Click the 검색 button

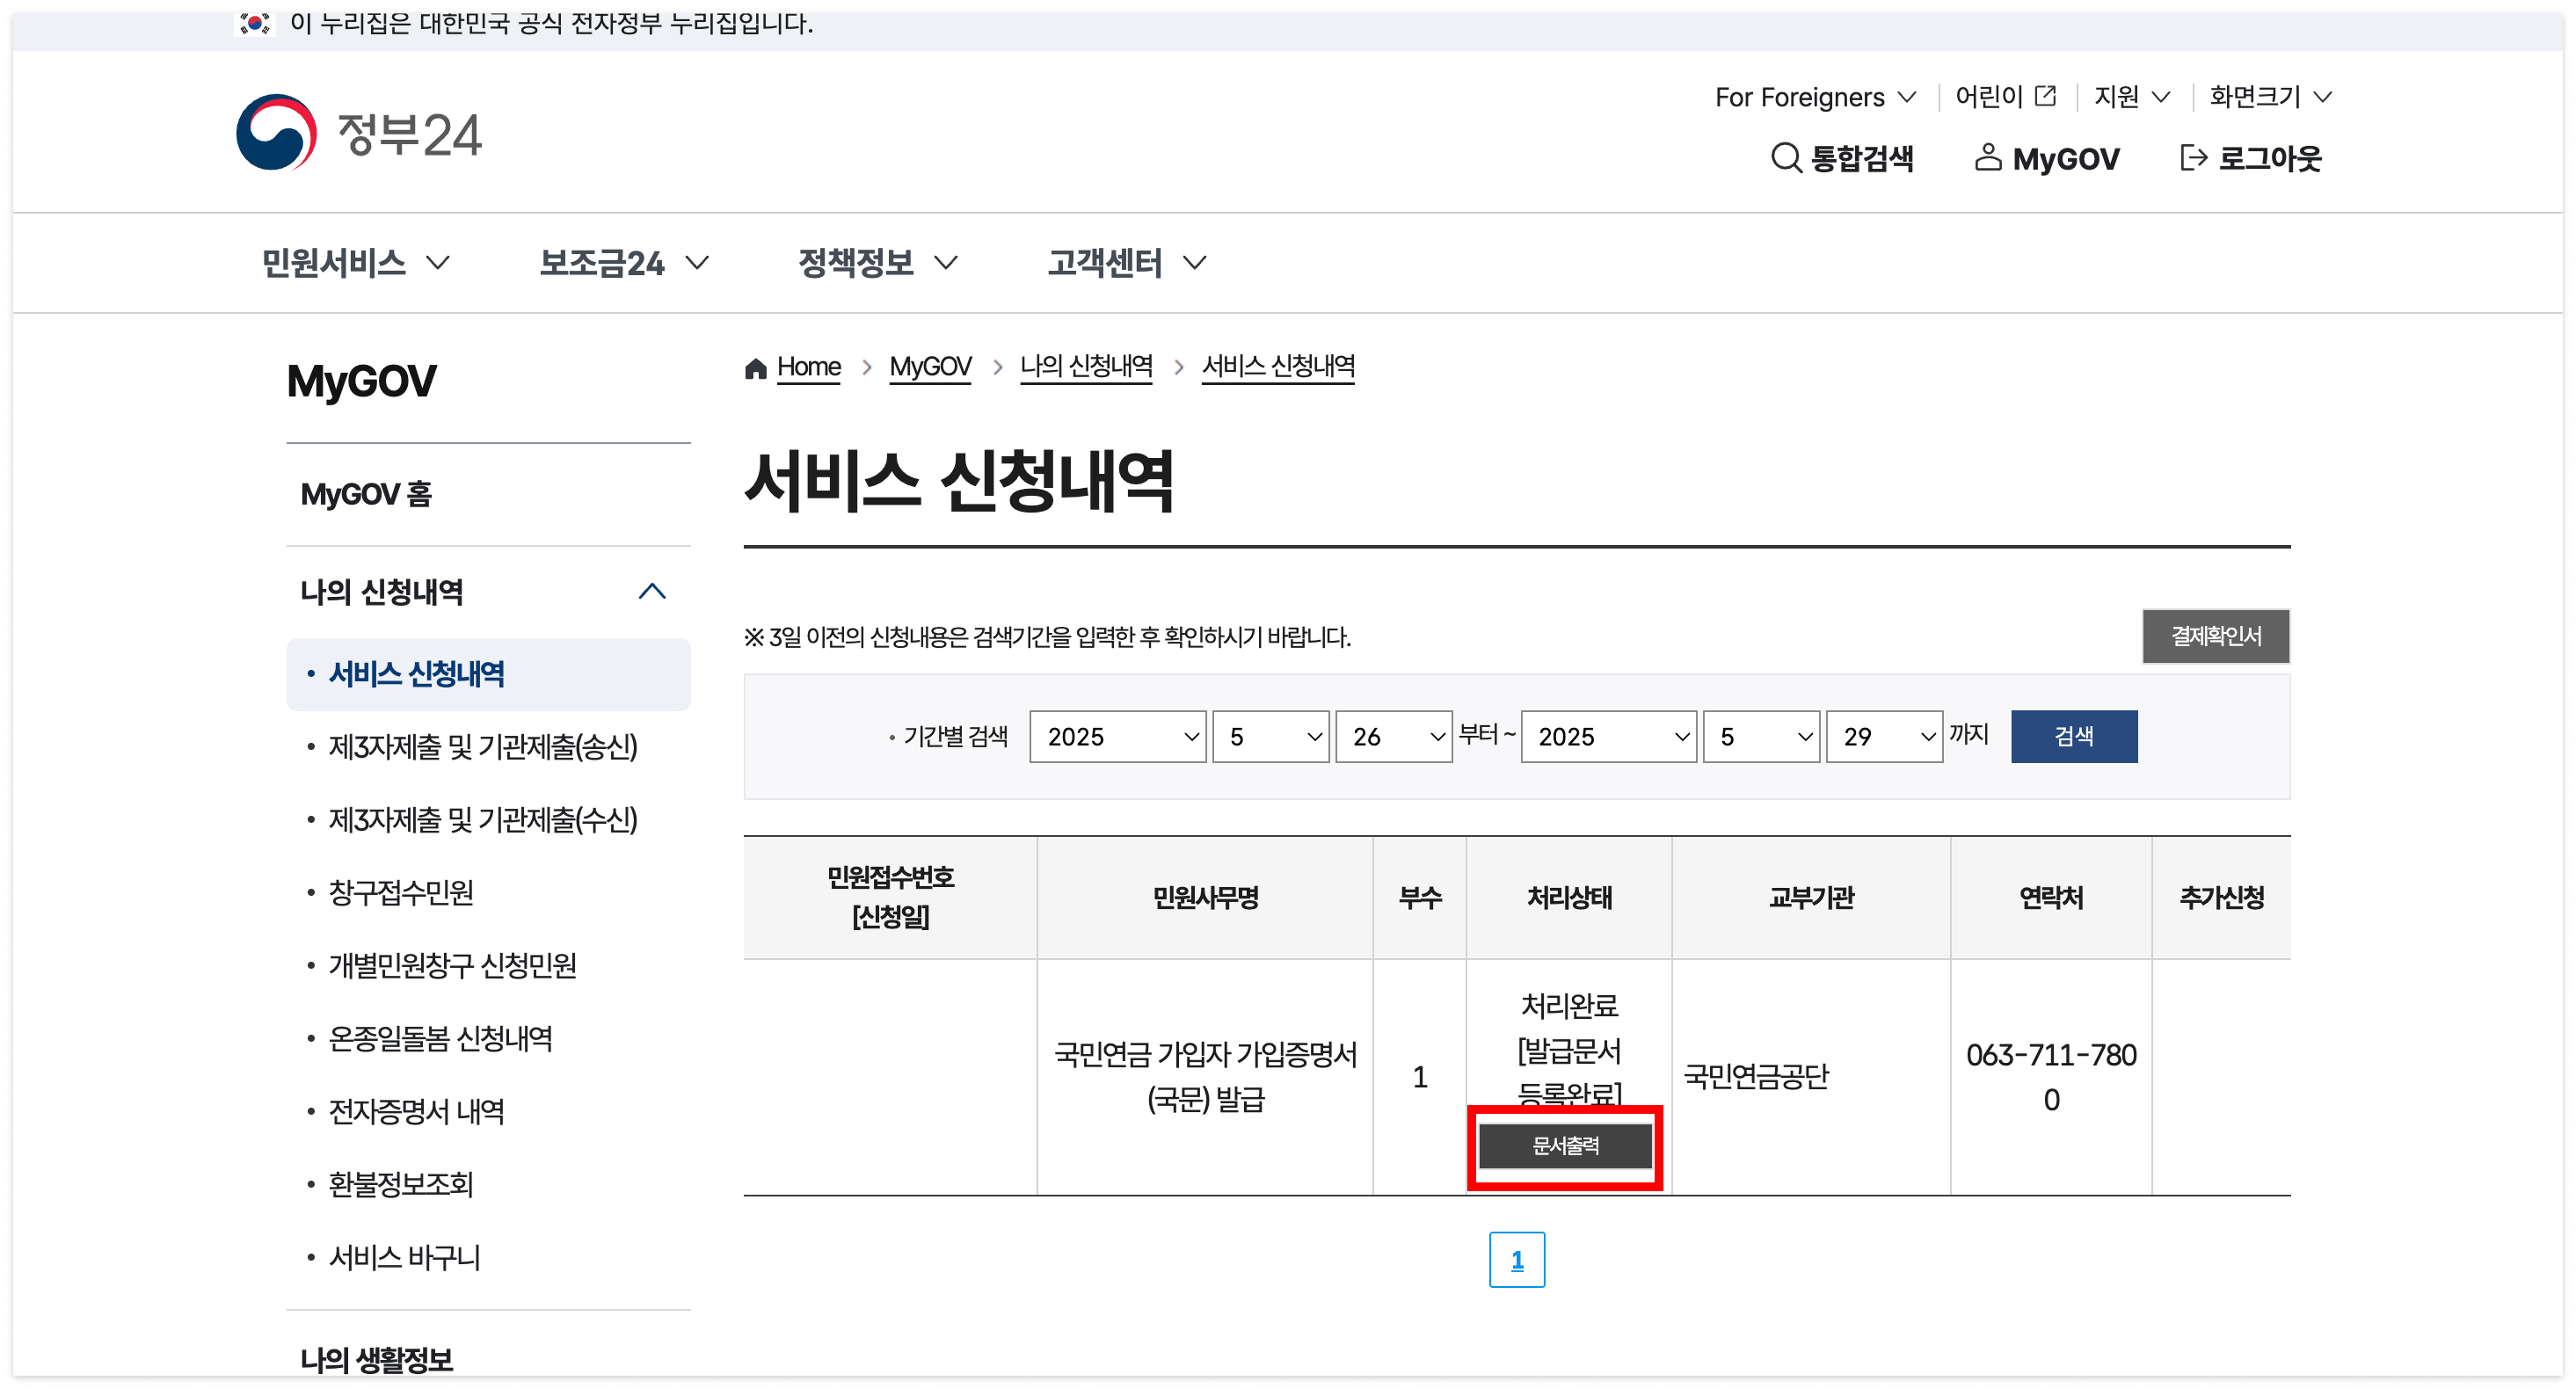pos(2073,736)
